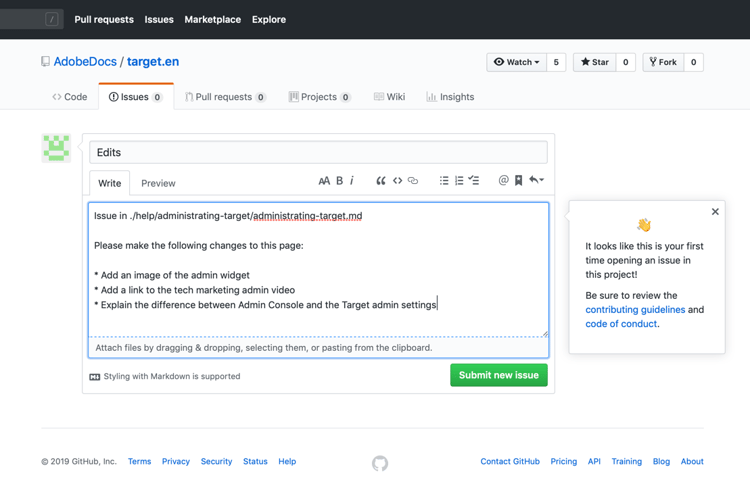This screenshot has width=750, height=486.
Task: Click the user avatar next to the issue form
Action: [x=56, y=148]
